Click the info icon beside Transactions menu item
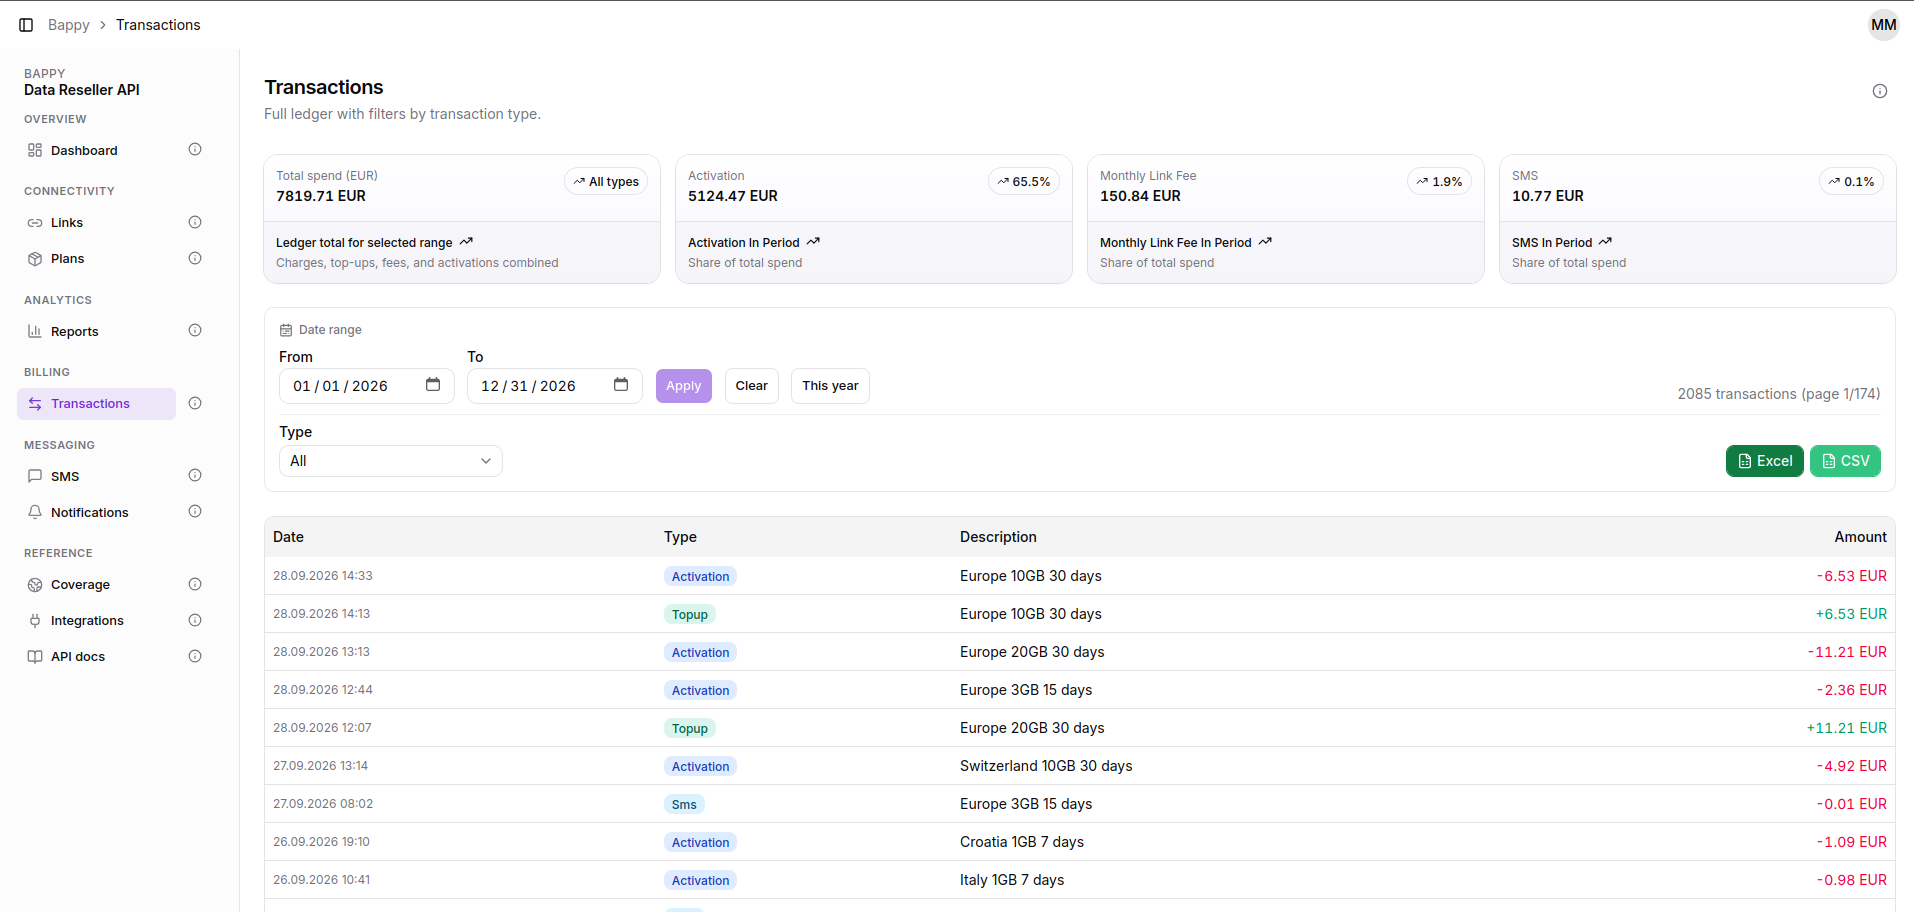 coord(195,404)
